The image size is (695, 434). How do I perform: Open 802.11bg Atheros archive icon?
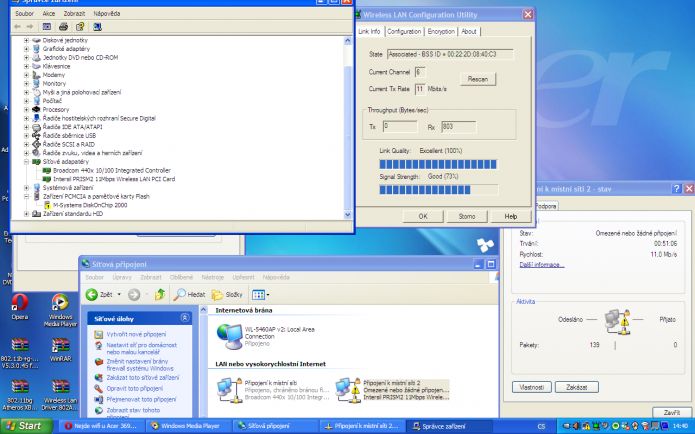(20, 395)
